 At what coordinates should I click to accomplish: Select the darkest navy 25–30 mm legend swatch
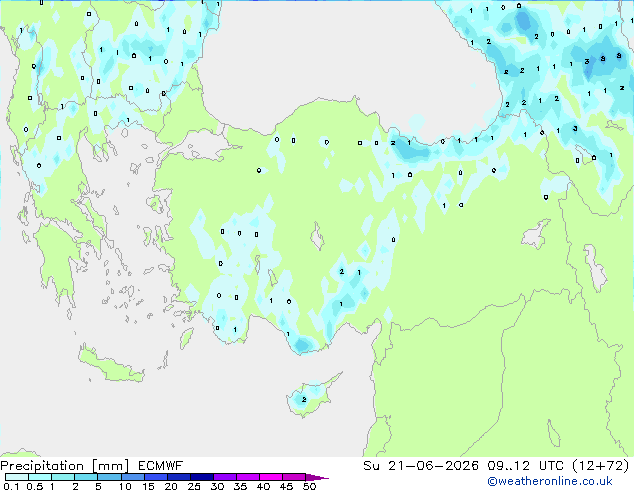click(x=202, y=477)
